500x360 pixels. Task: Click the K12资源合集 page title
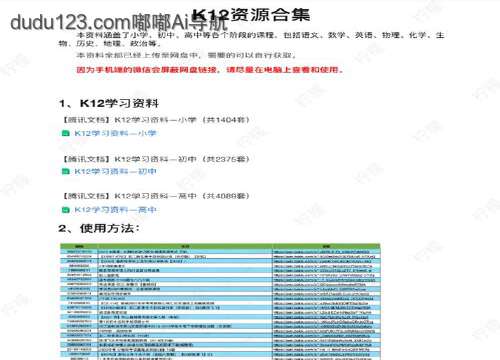[251, 15]
